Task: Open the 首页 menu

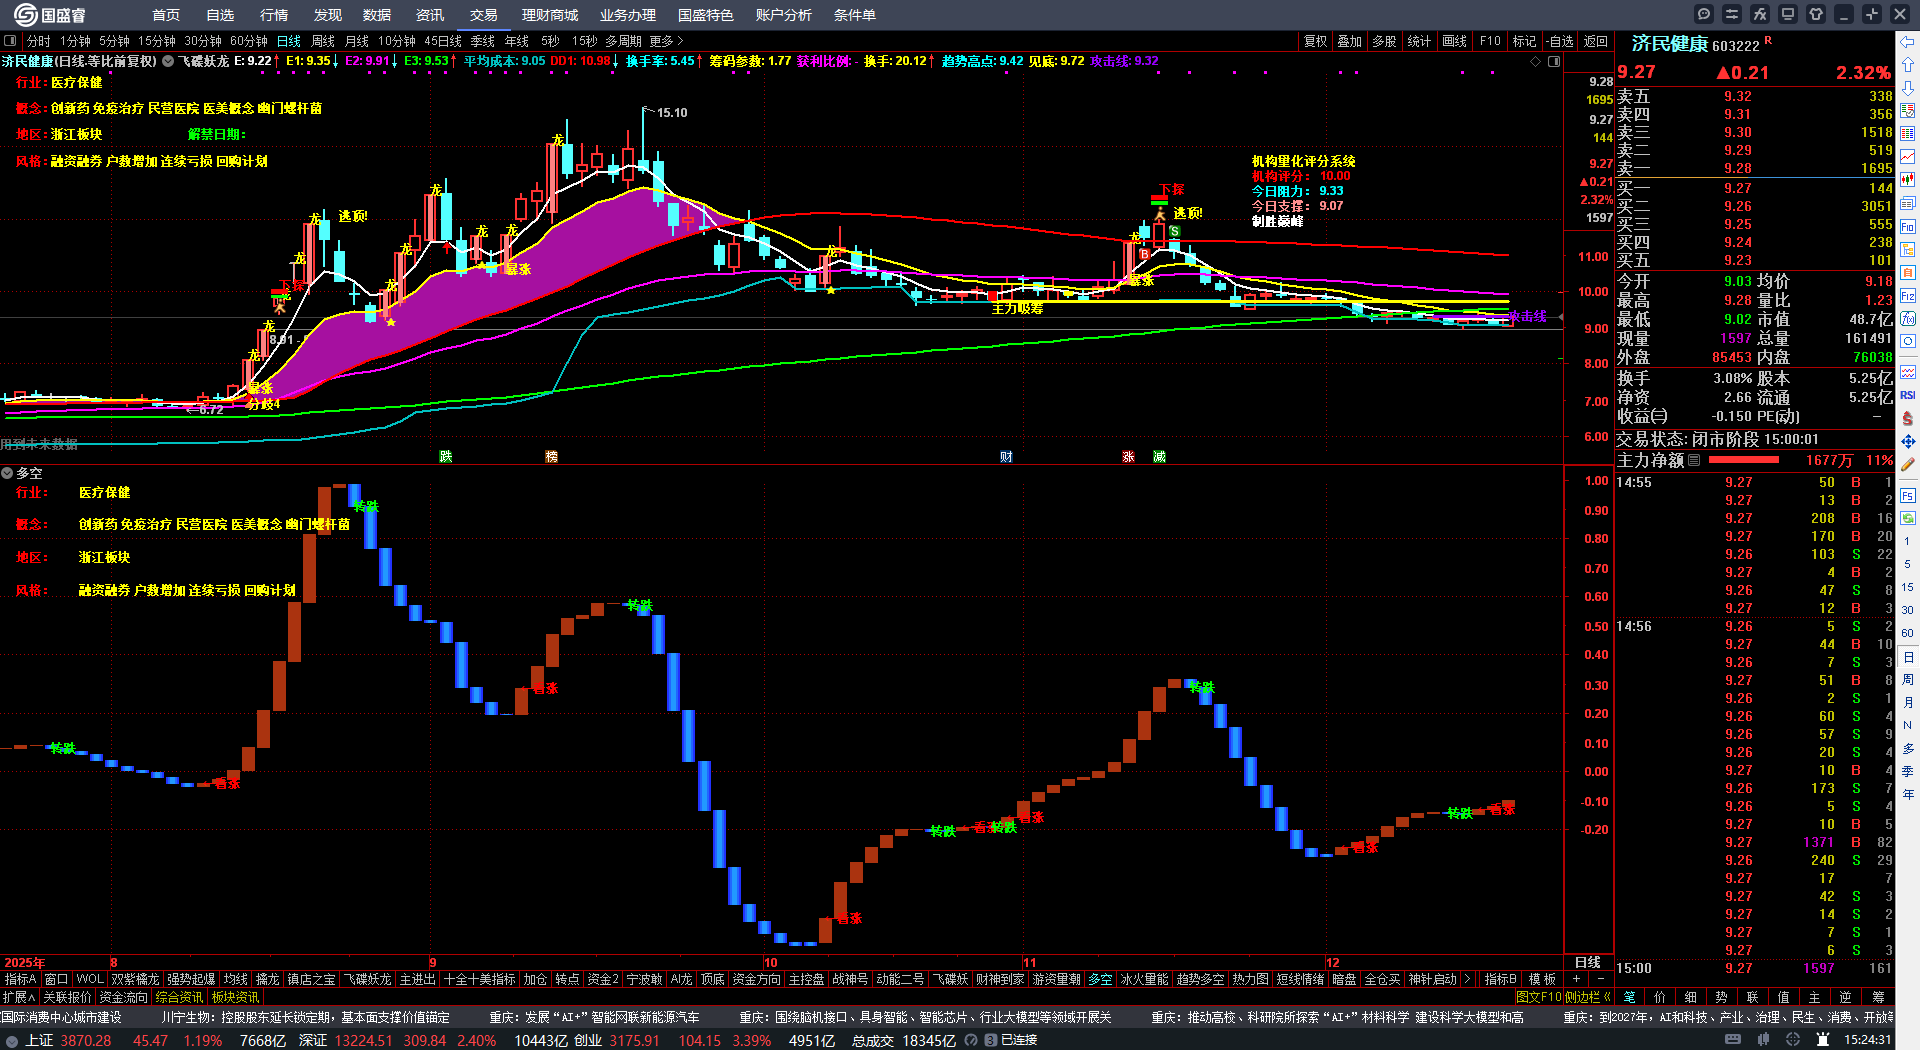Action: point(166,15)
